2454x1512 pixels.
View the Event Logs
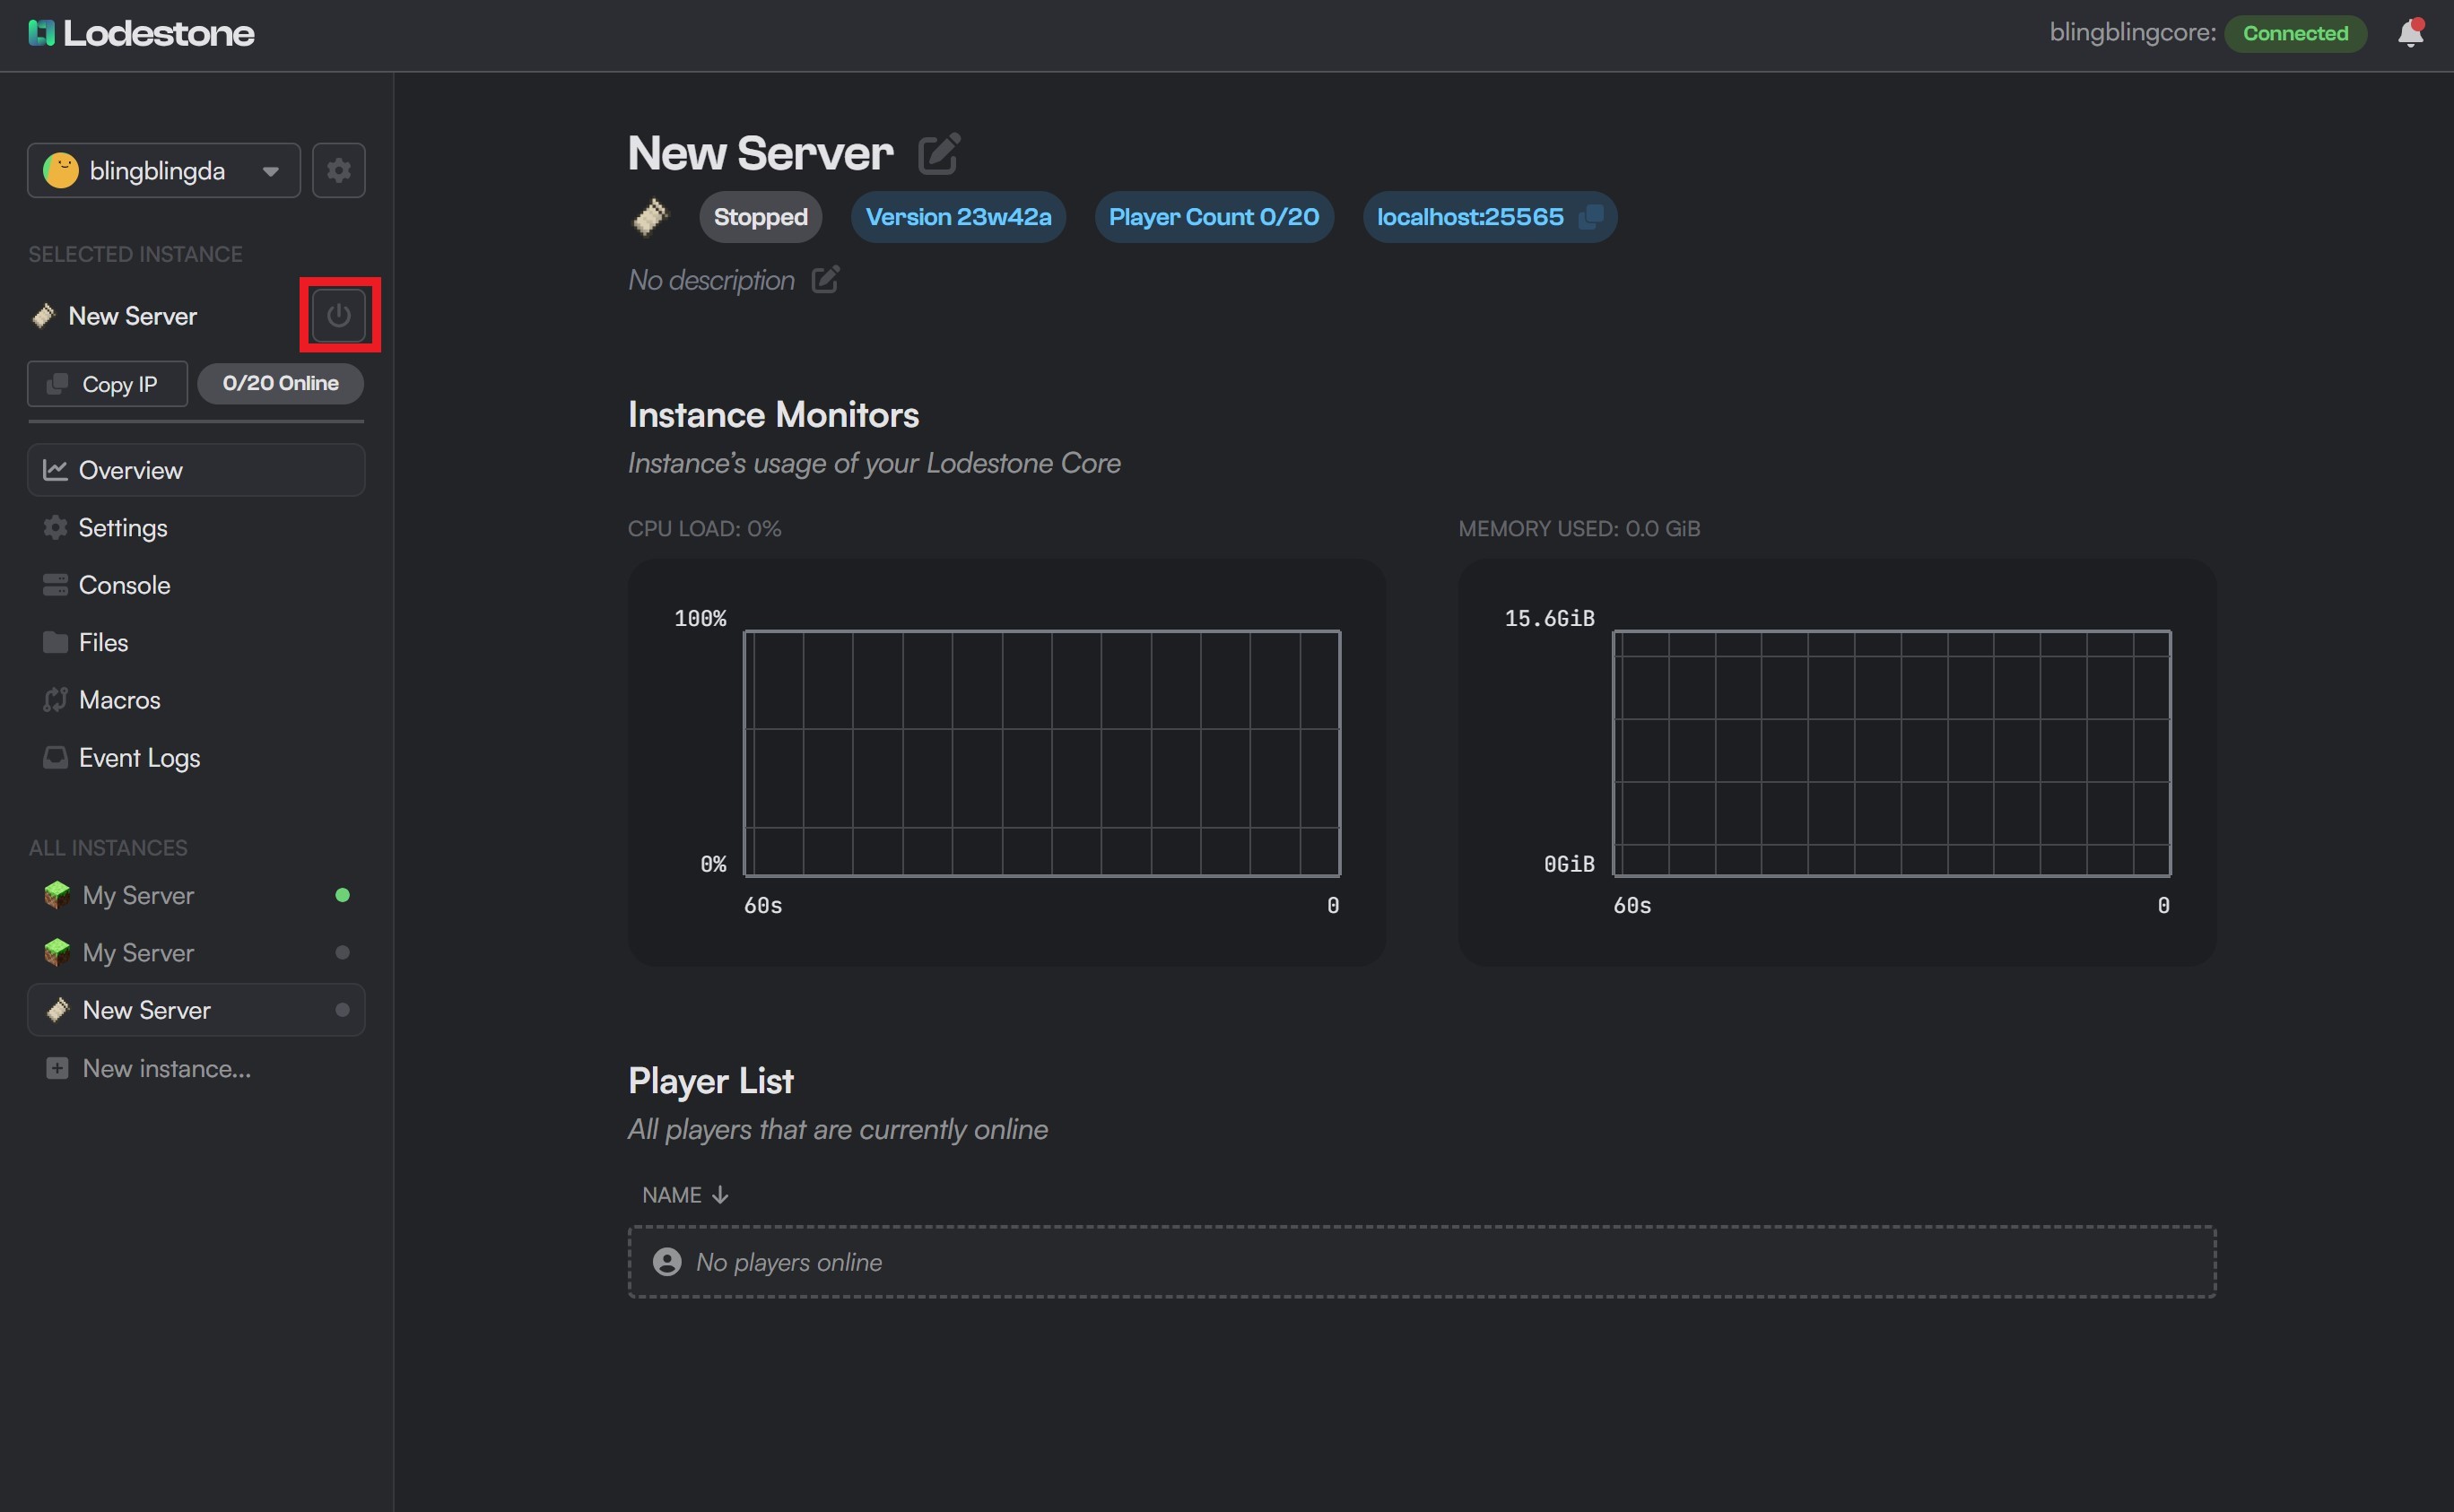139,757
